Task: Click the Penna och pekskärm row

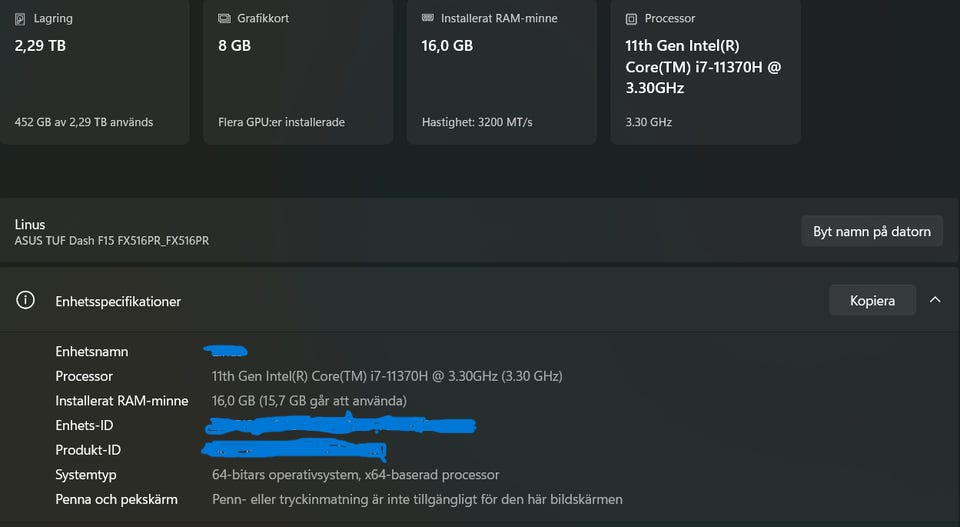Action: 339,499
